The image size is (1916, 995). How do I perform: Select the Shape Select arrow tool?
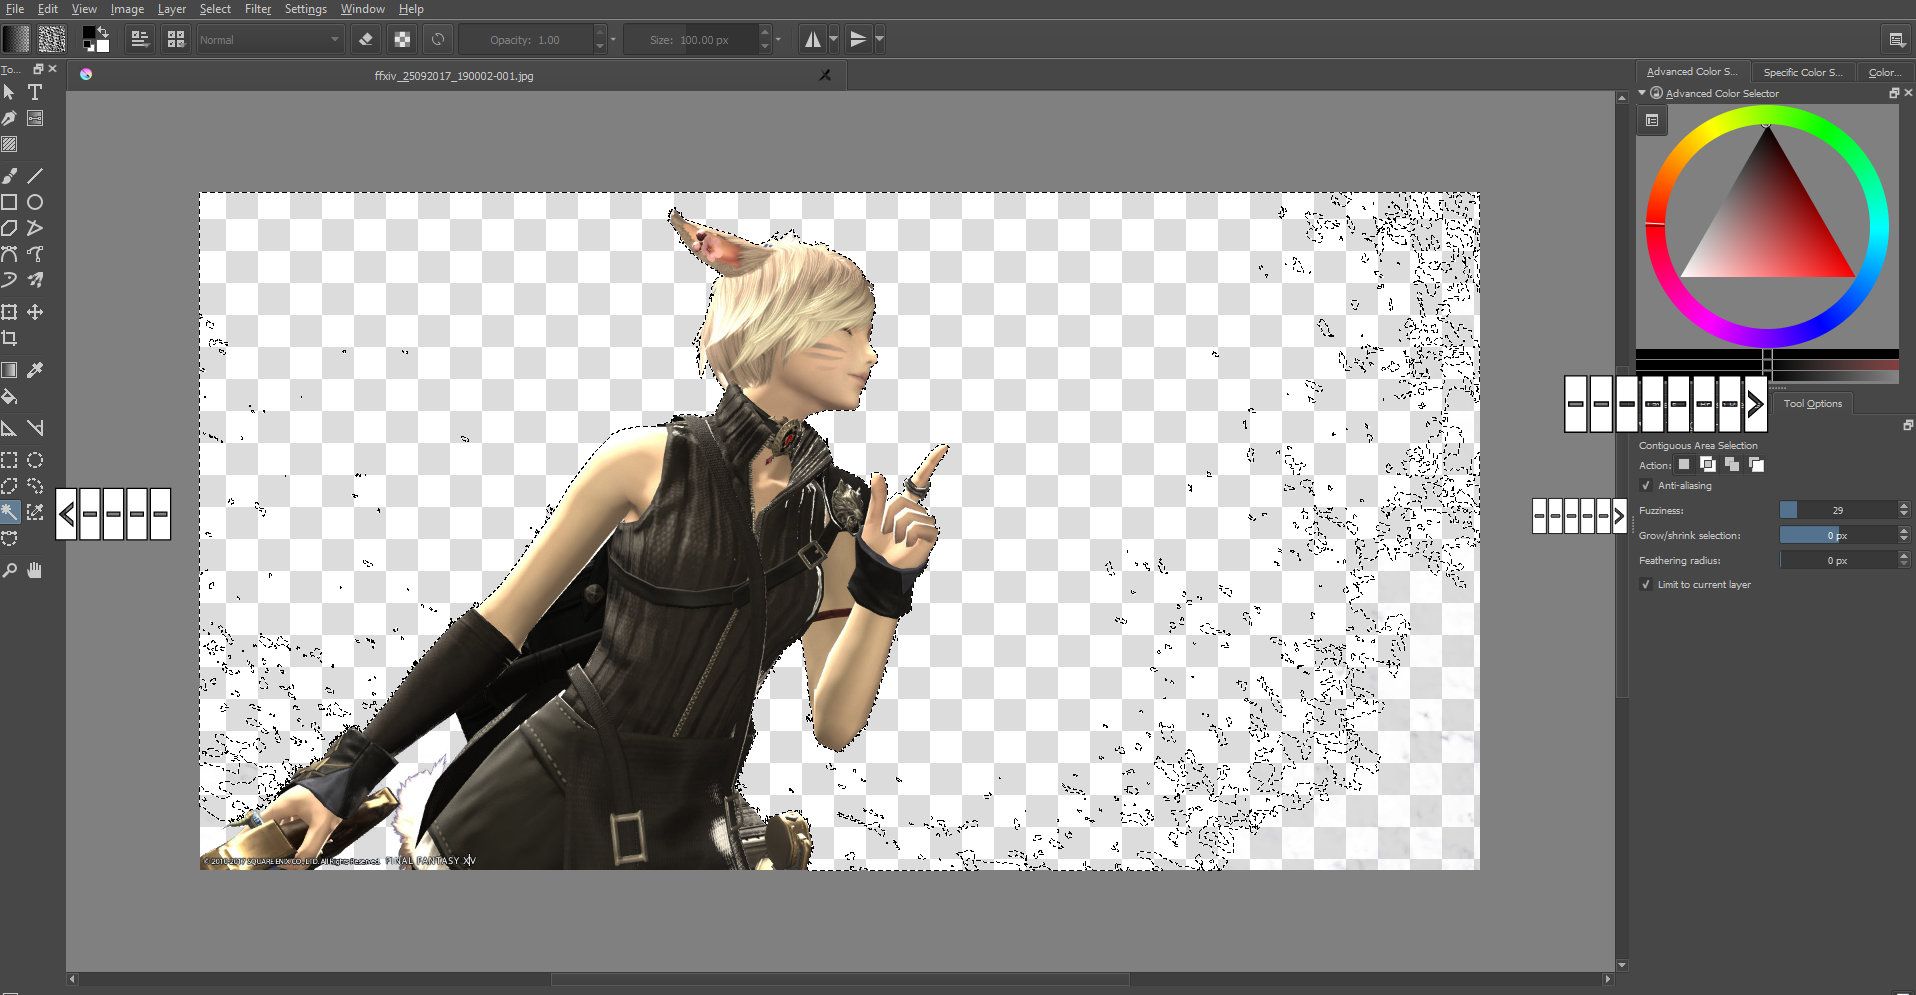click(x=9, y=92)
